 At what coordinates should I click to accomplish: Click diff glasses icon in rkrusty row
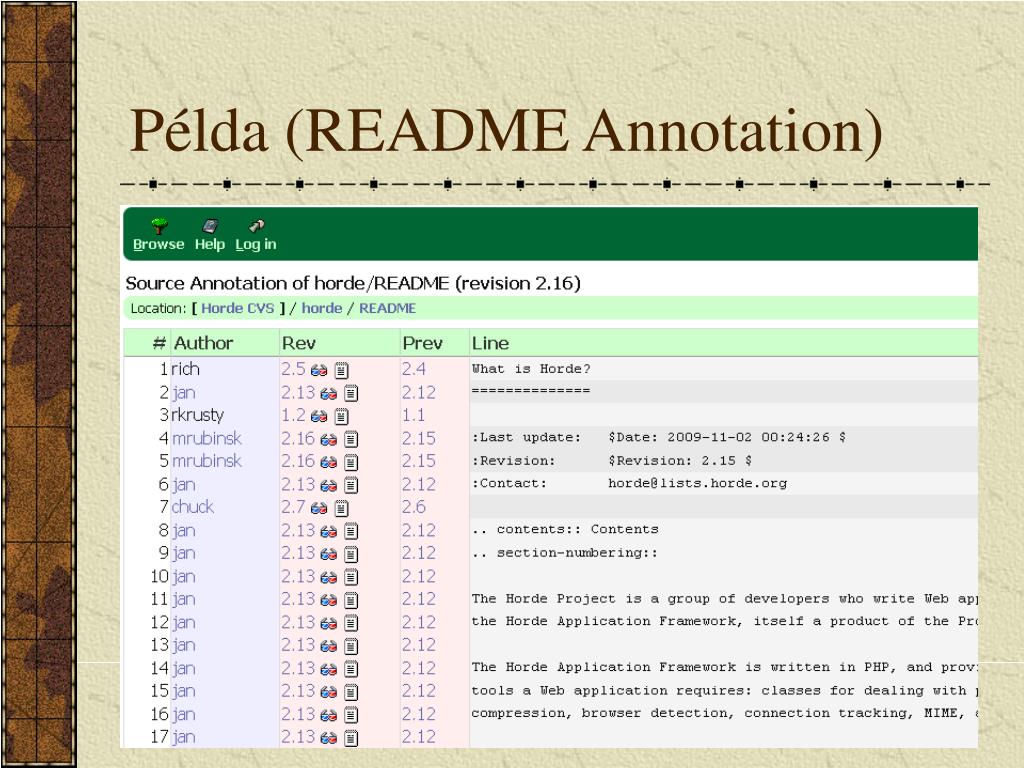[x=319, y=416]
